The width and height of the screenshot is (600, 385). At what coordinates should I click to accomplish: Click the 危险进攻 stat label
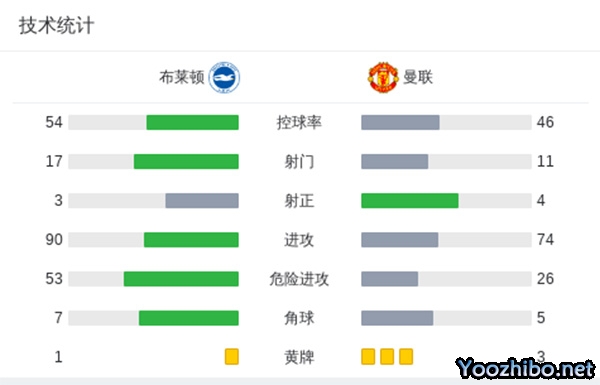299,279
